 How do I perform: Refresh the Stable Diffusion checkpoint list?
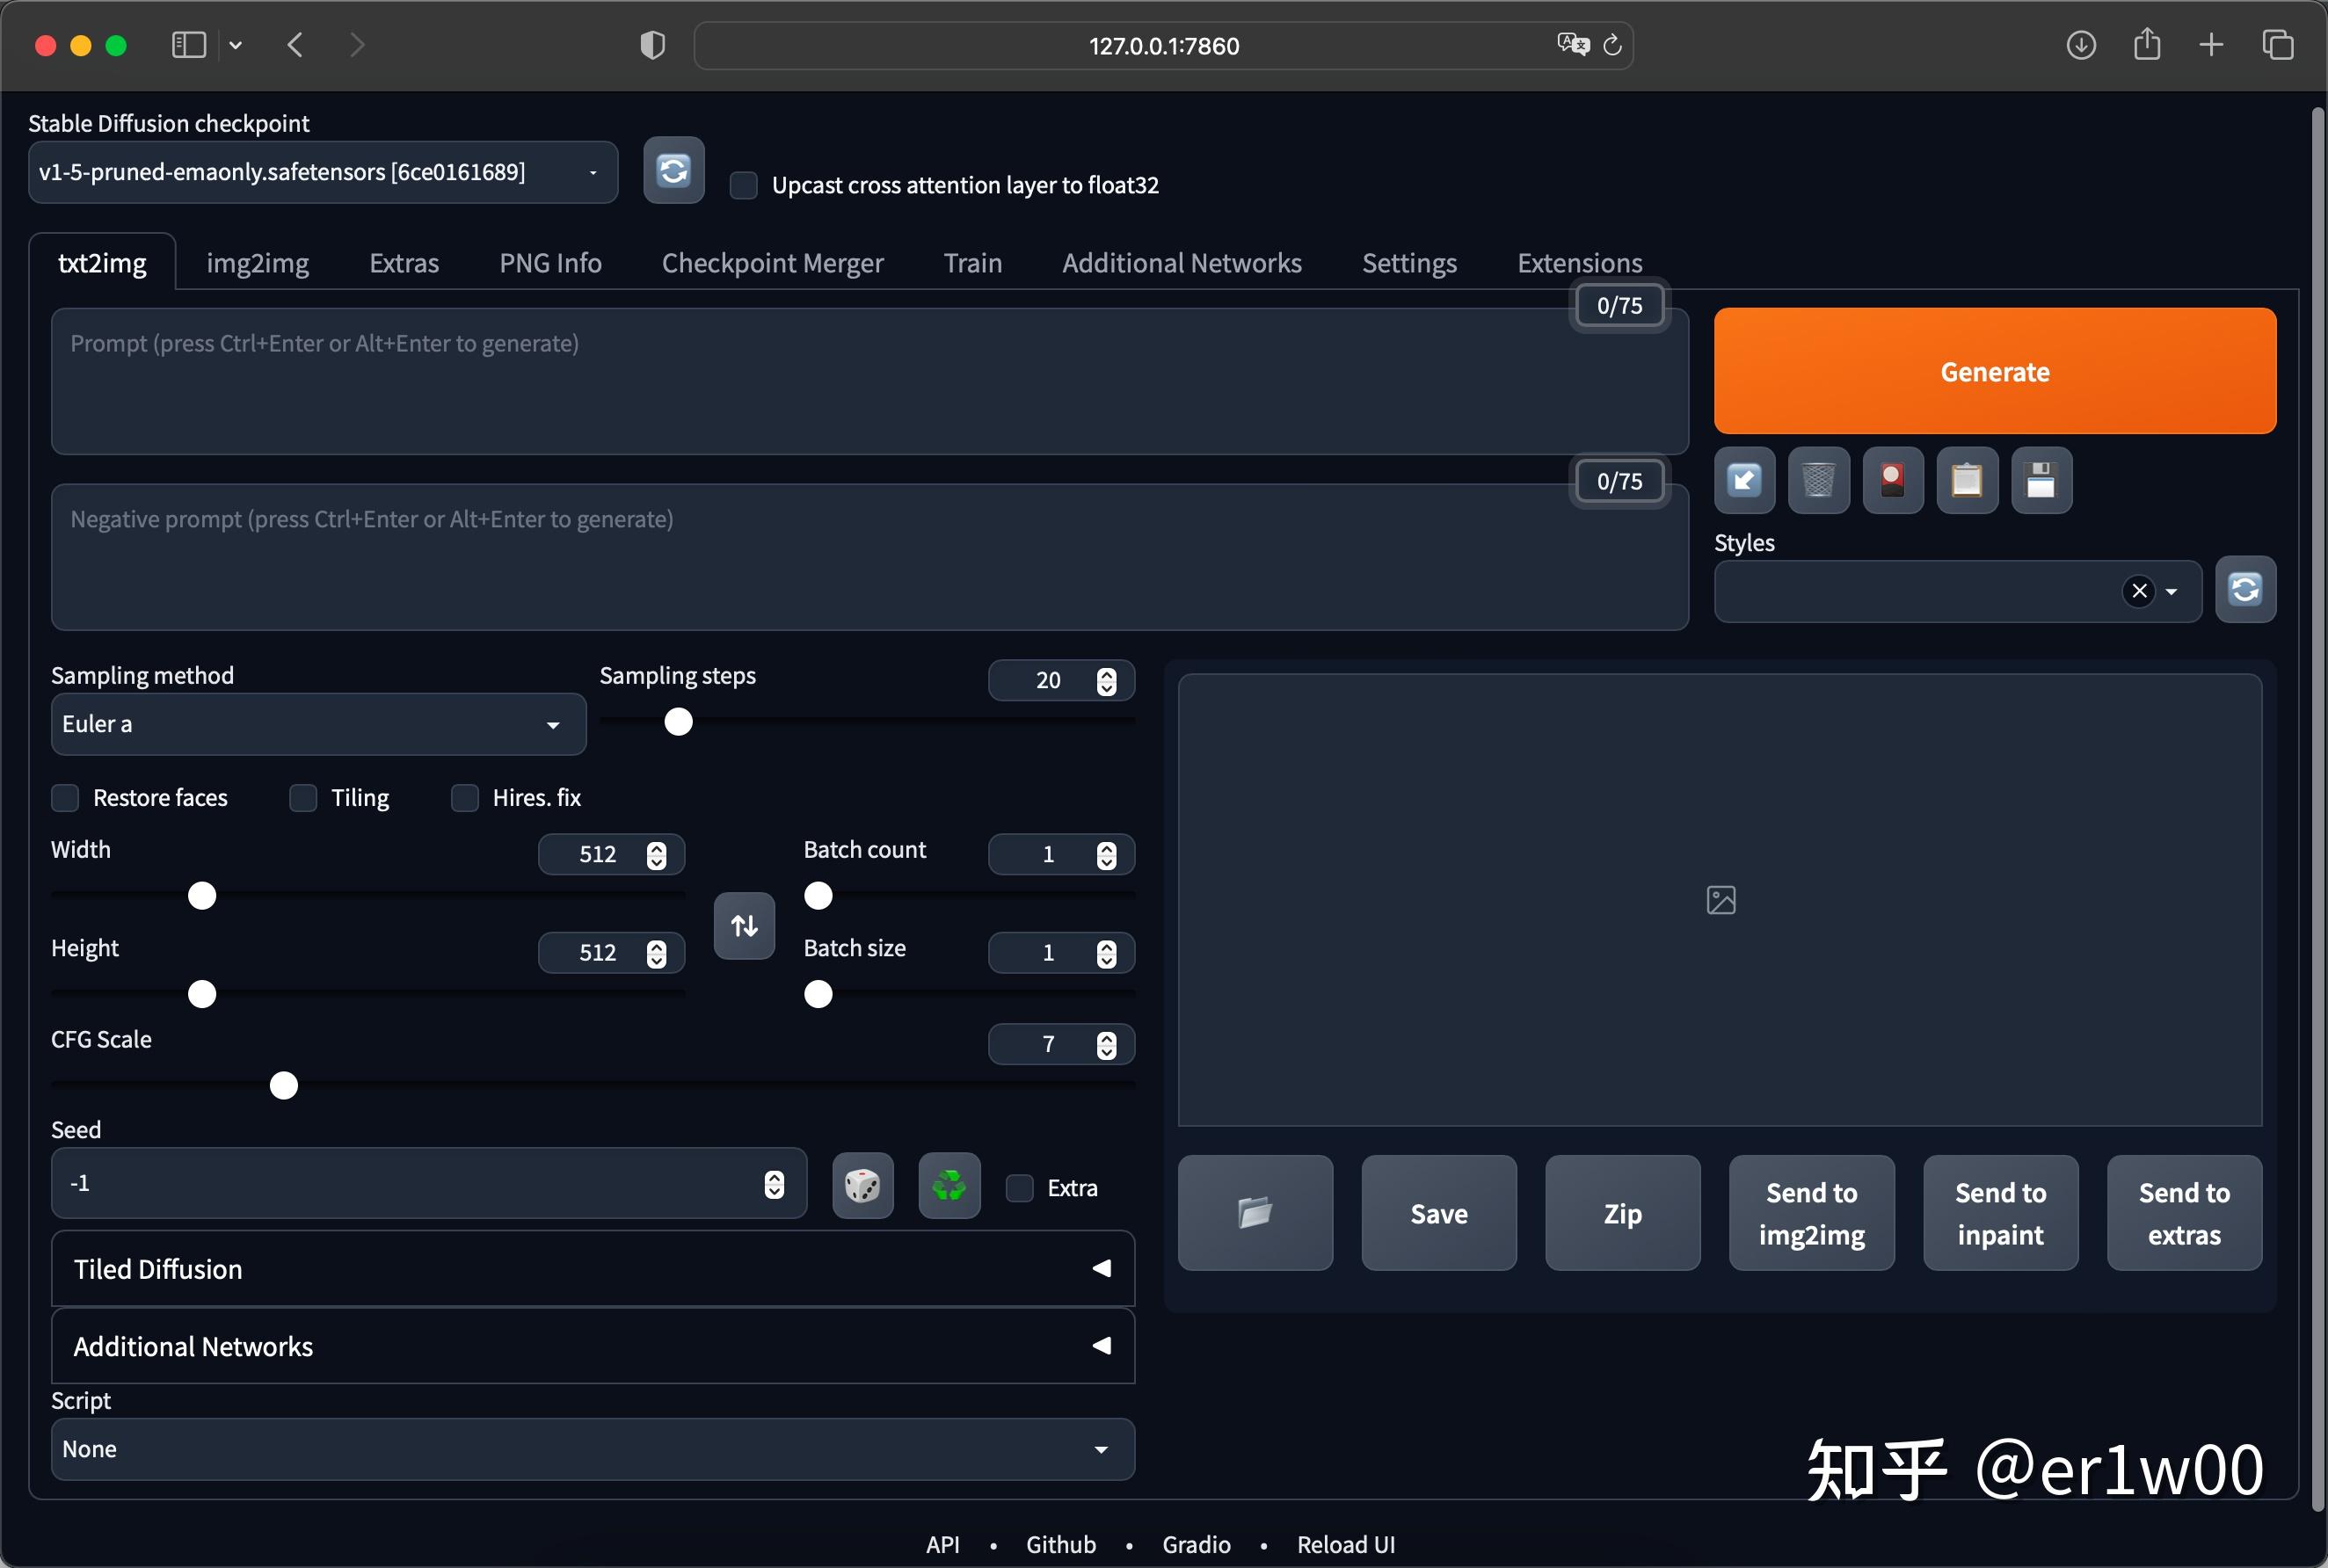pos(673,171)
